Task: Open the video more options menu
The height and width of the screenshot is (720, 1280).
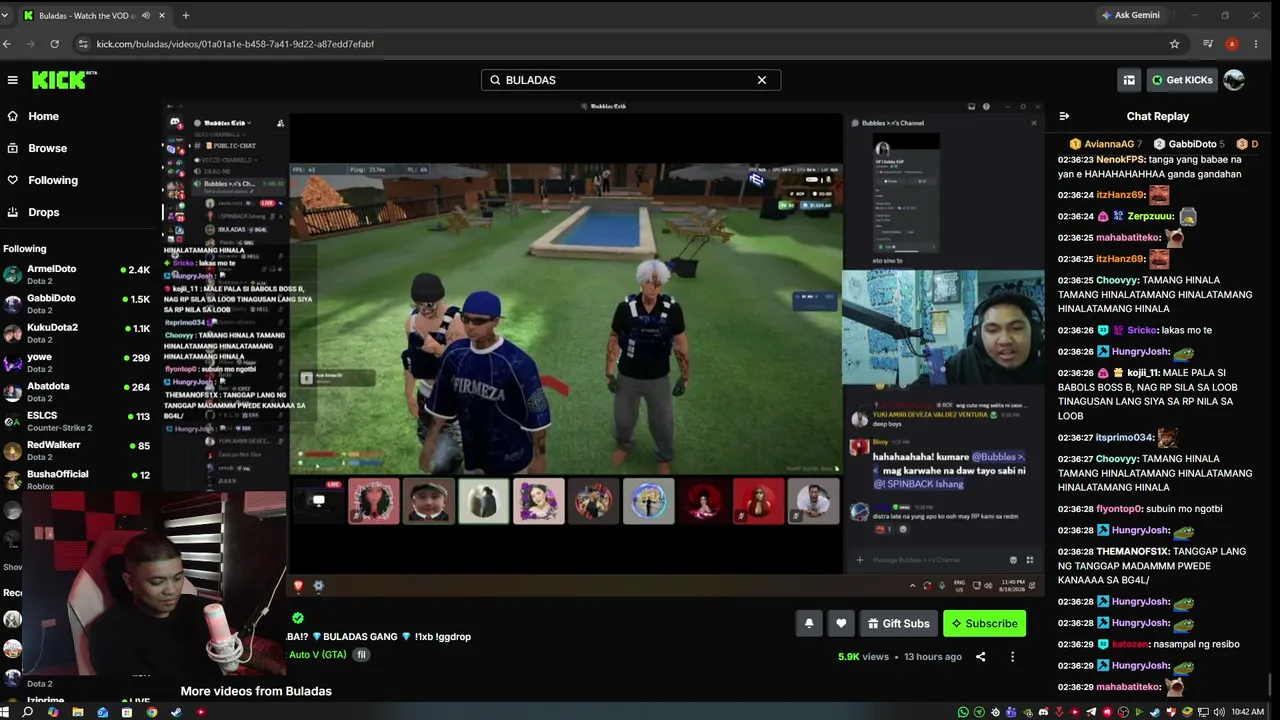Action: click(x=1012, y=657)
